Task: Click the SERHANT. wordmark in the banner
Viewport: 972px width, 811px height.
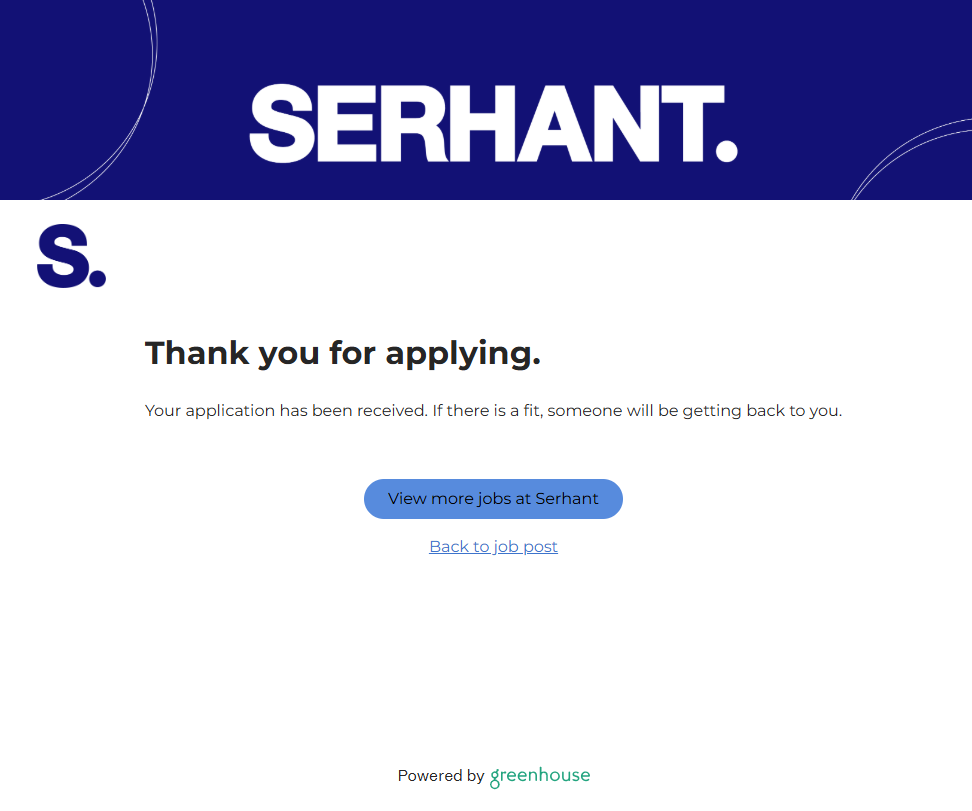Action: 493,123
